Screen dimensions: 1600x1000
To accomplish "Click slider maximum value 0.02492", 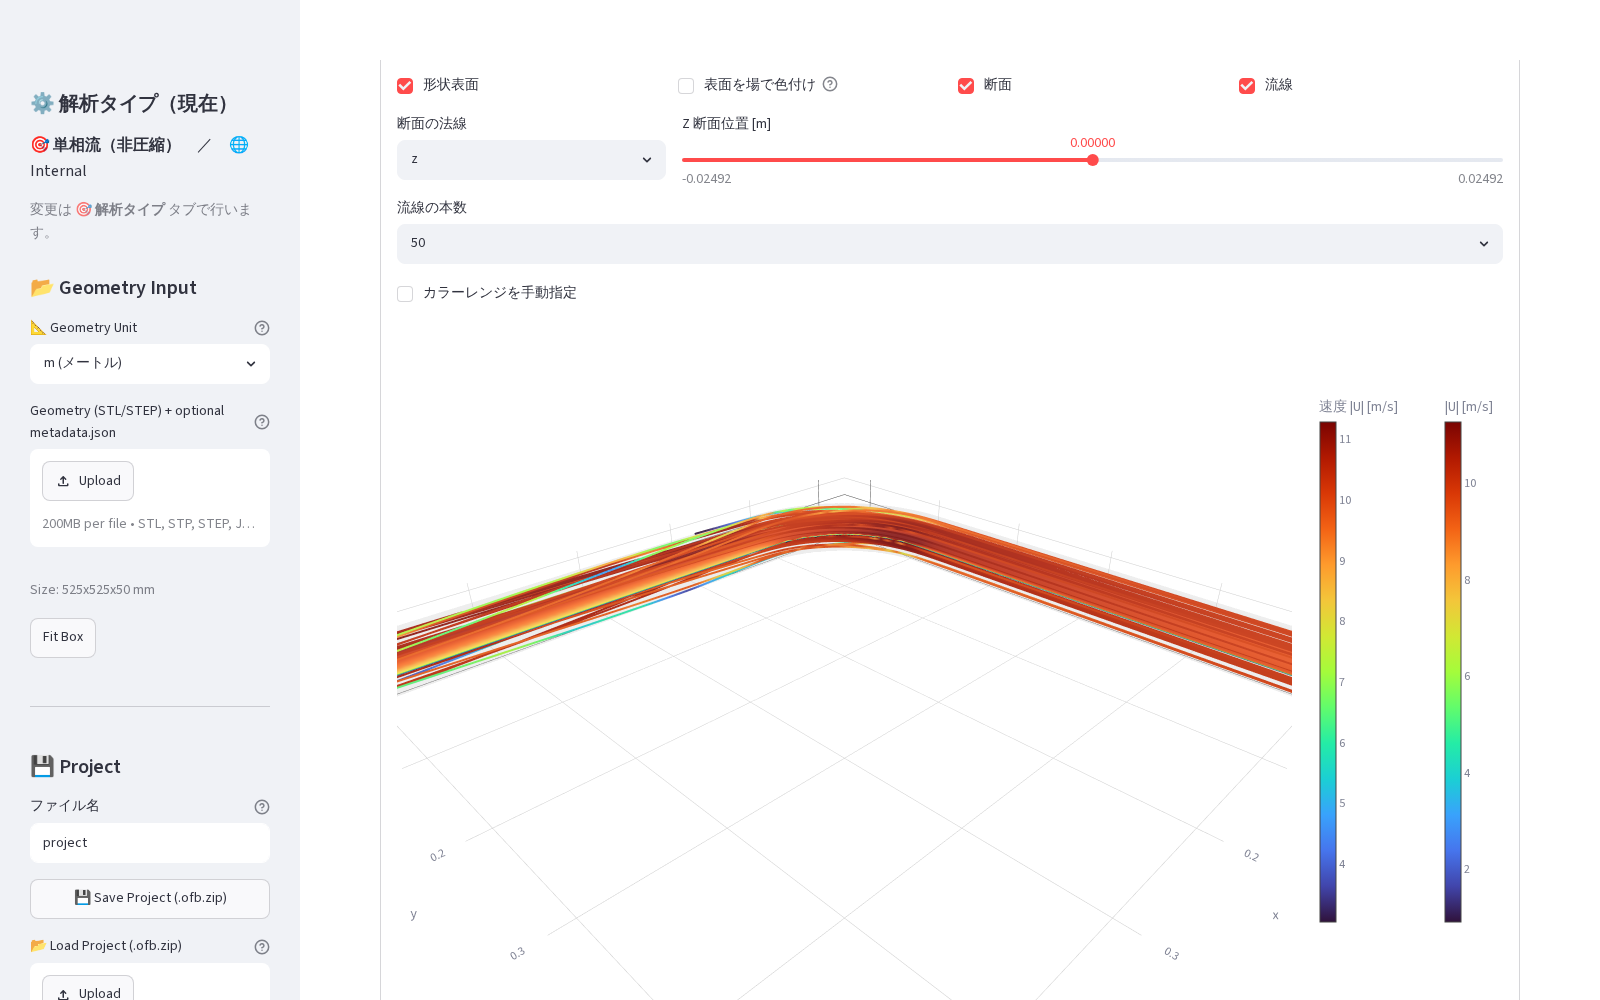I will [x=1480, y=179].
